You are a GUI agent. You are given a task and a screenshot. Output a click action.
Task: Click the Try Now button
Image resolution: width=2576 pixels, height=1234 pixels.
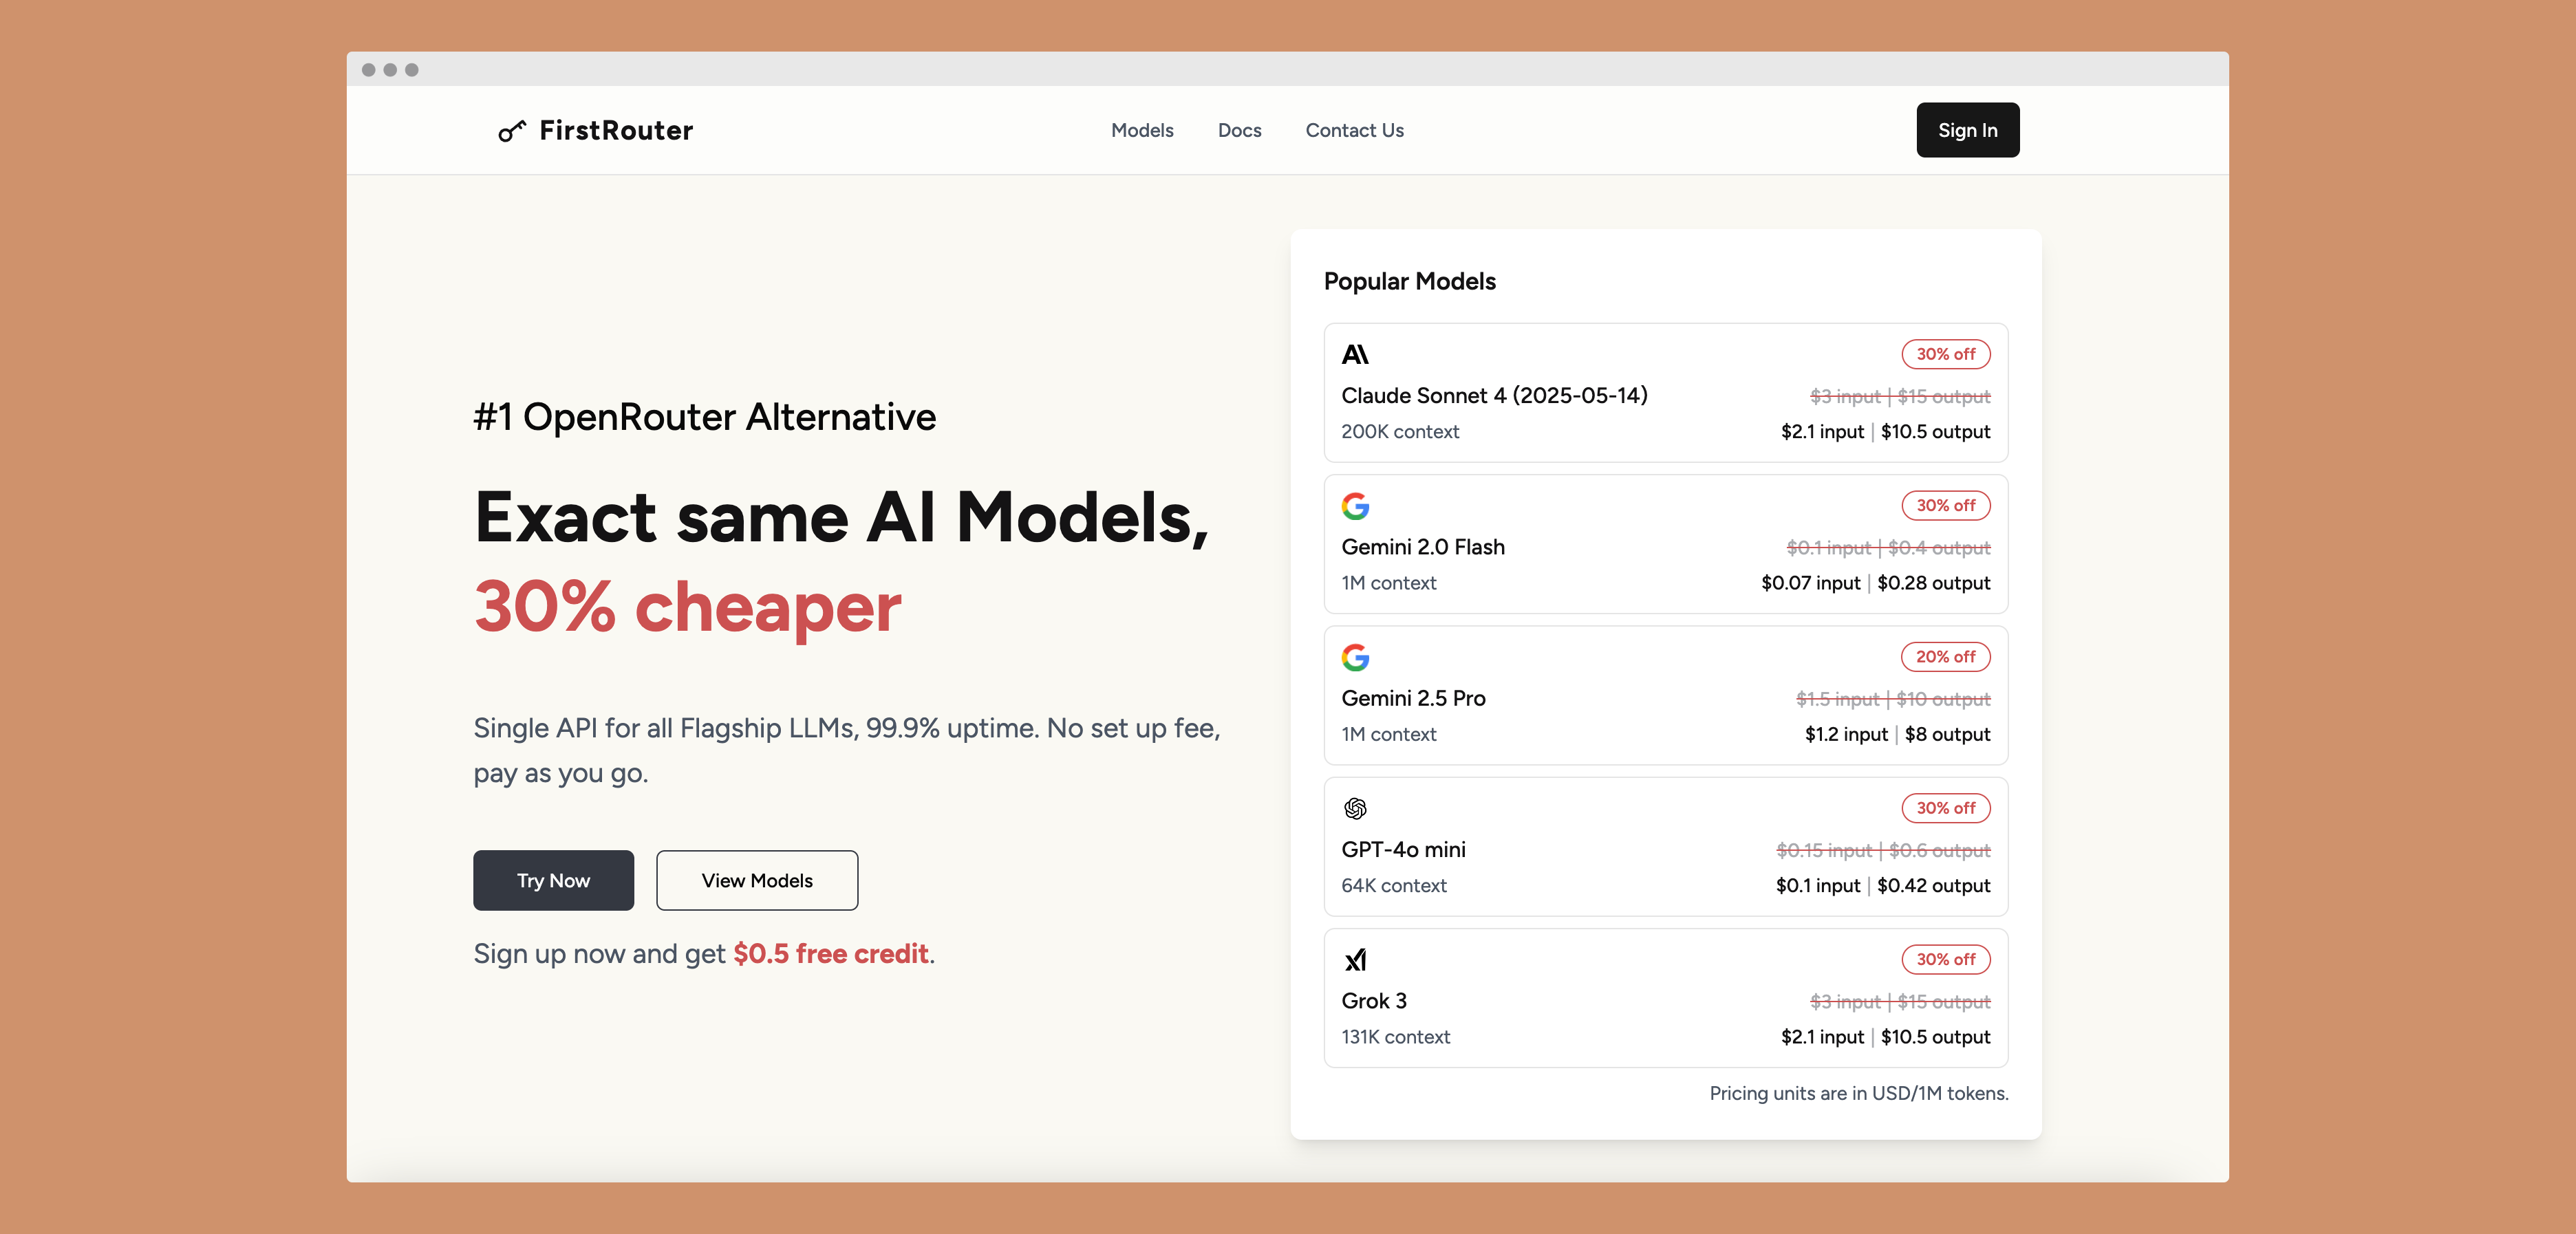point(553,880)
